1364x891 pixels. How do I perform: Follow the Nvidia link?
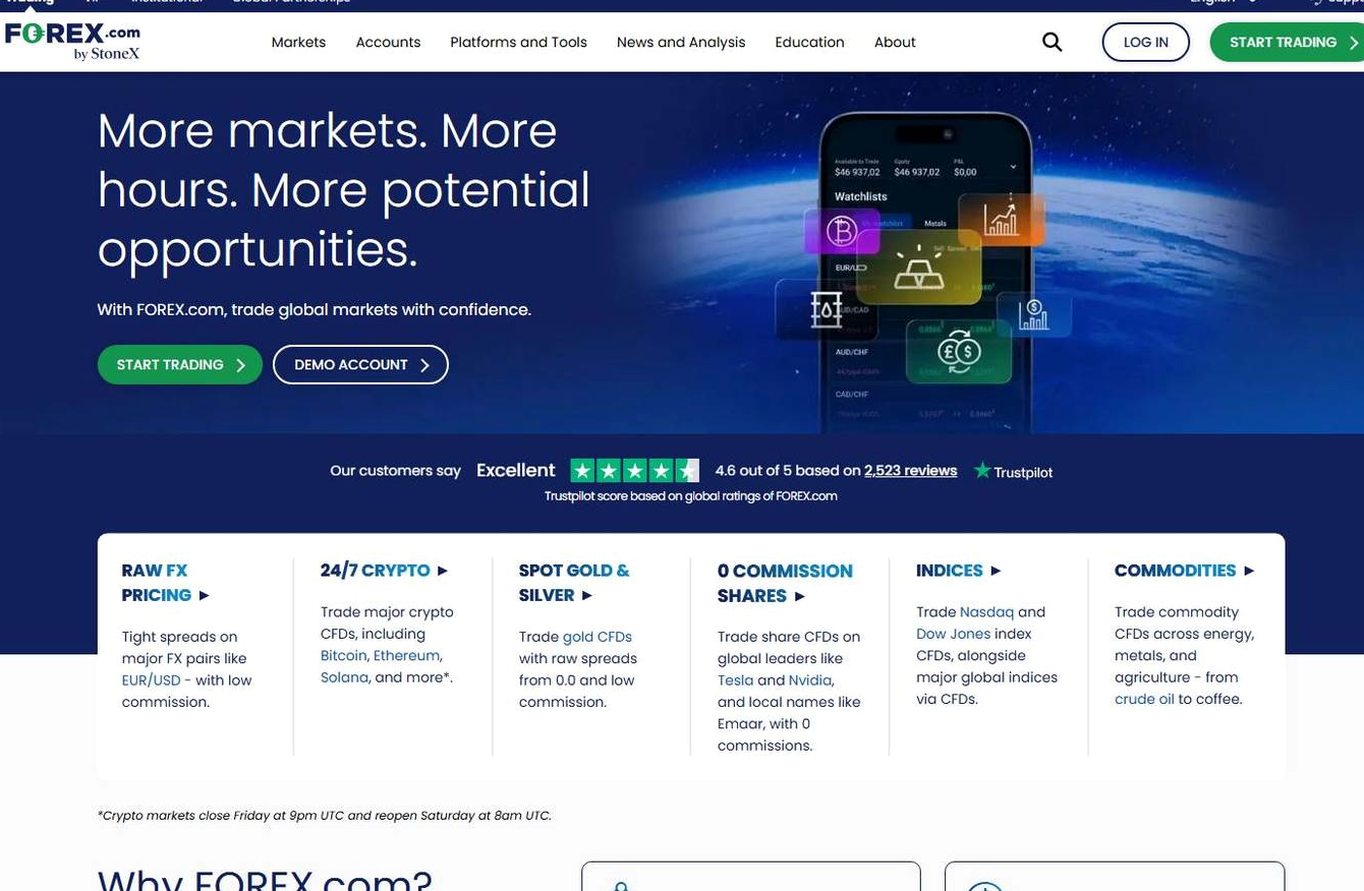(810, 680)
